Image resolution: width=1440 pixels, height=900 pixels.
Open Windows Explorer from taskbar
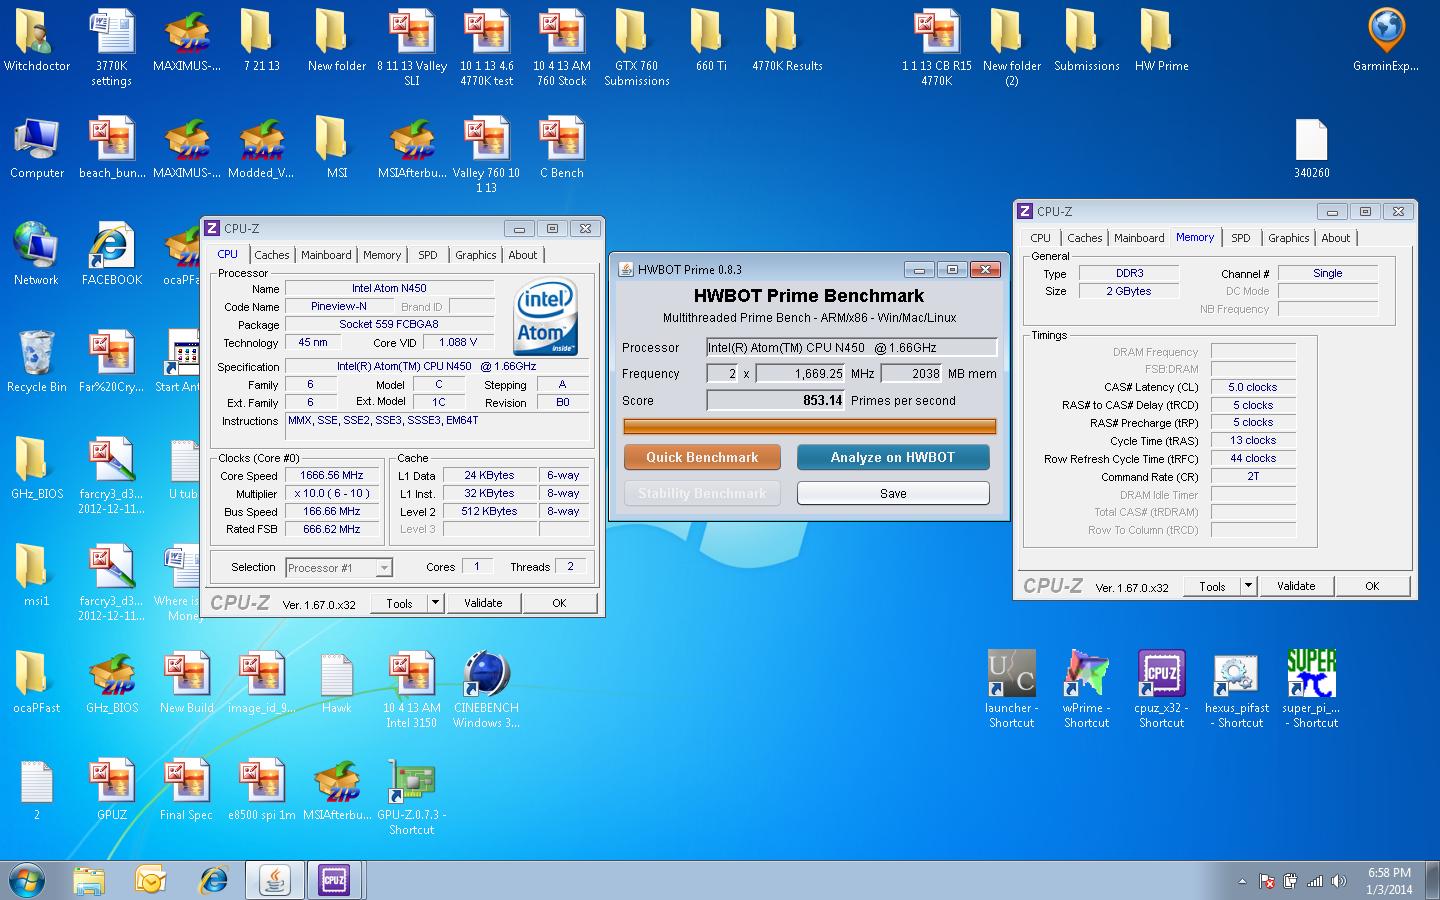click(88, 880)
